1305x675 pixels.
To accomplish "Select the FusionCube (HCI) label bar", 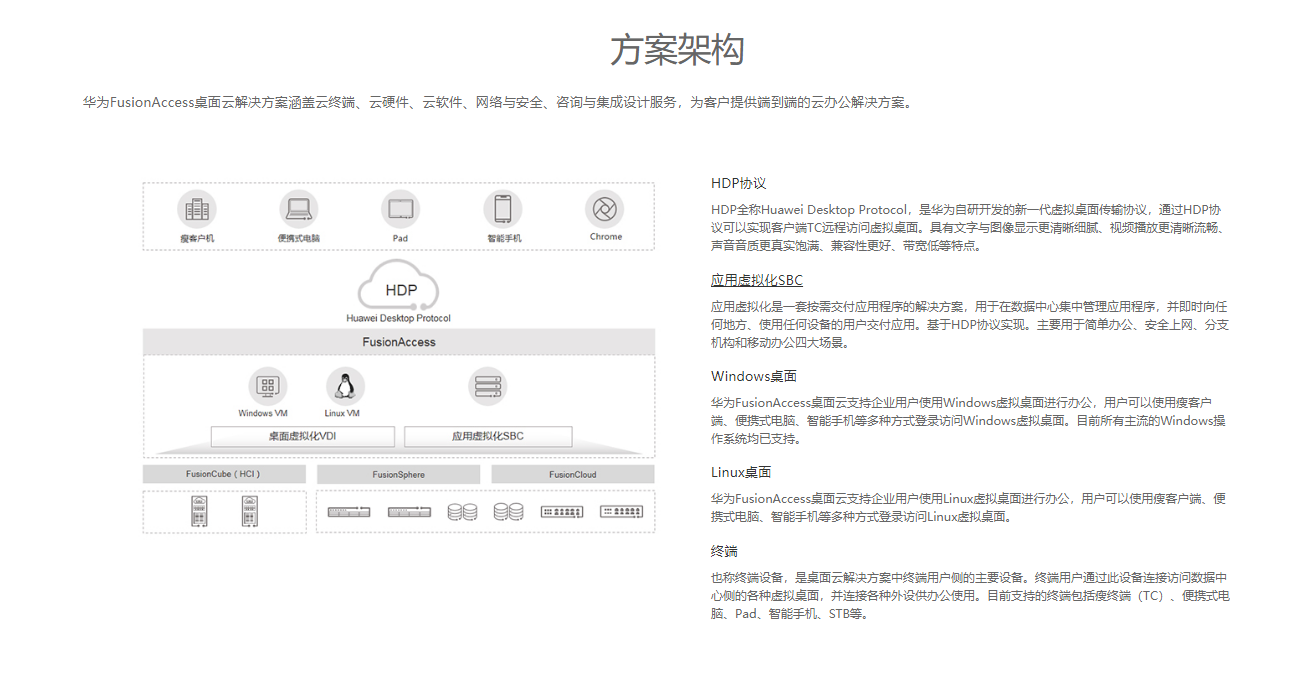I will coord(224,474).
